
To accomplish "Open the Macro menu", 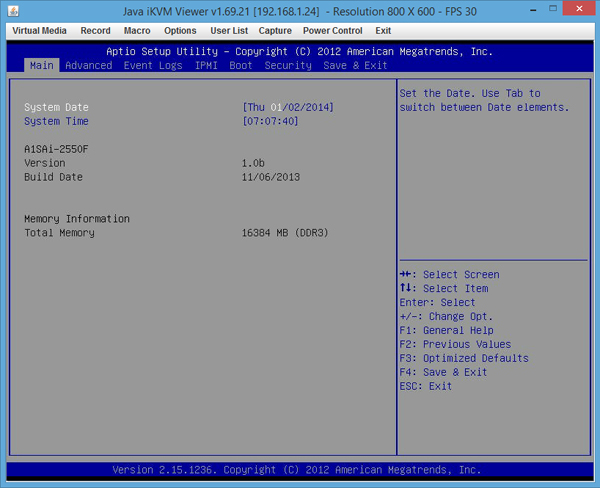I will tap(137, 31).
